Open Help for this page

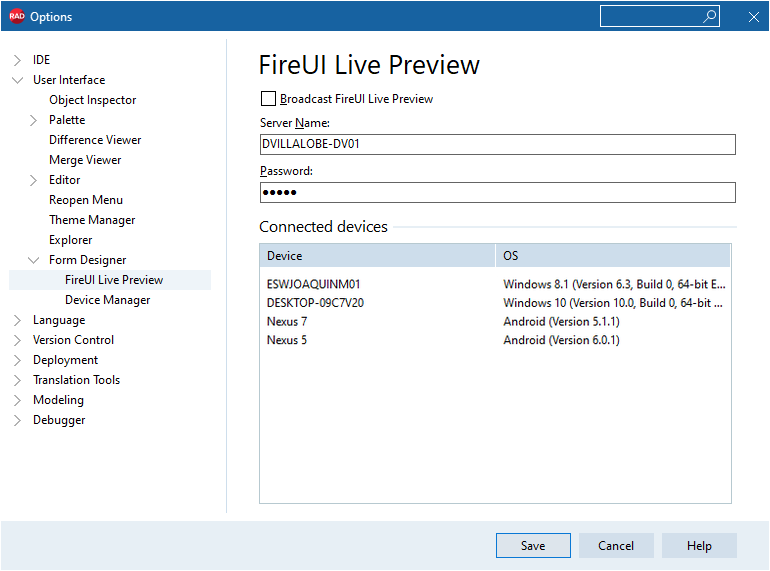coord(699,545)
